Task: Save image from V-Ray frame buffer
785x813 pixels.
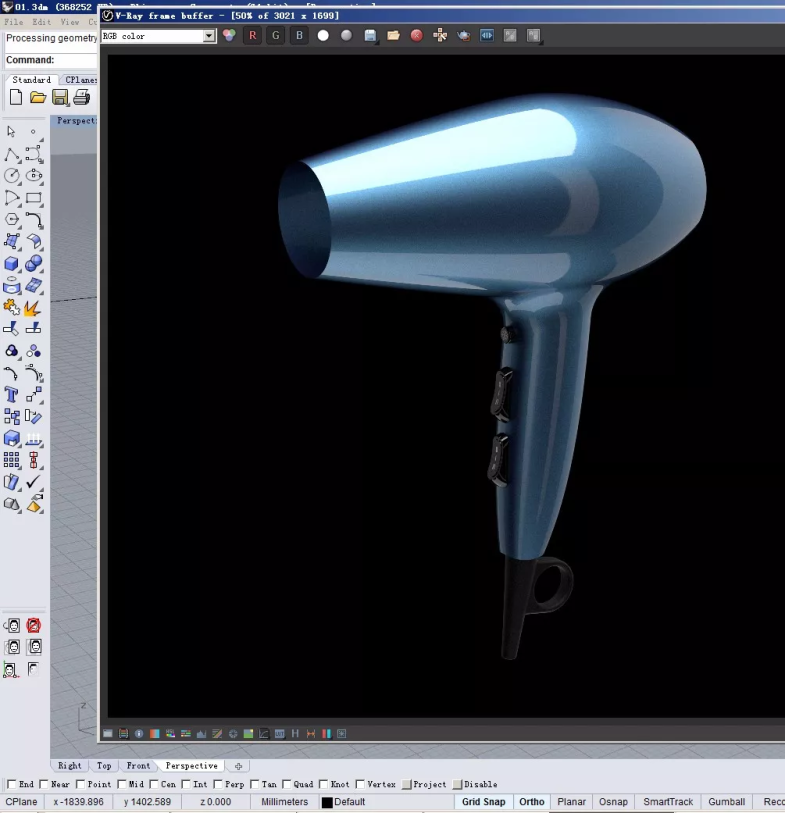Action: (370, 36)
